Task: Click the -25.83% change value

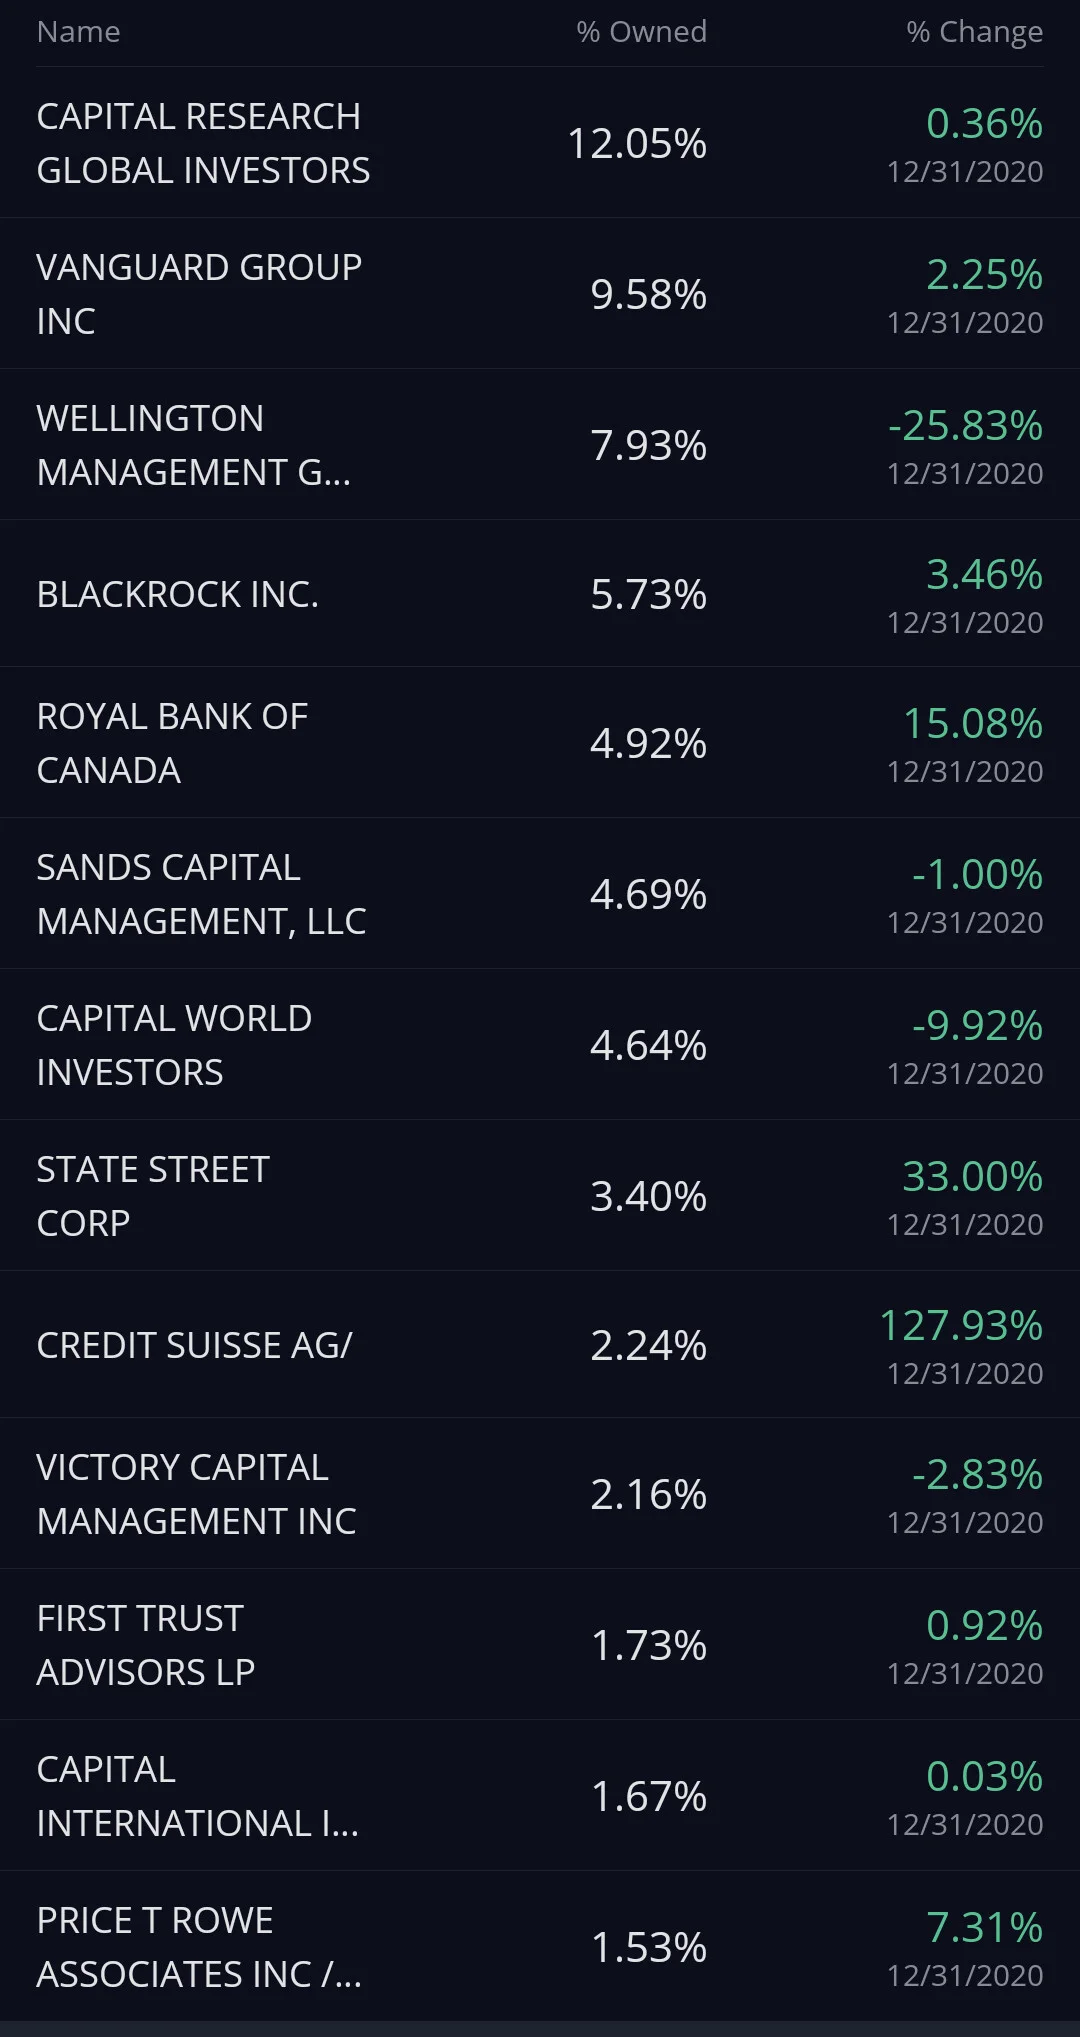Action: (x=965, y=425)
